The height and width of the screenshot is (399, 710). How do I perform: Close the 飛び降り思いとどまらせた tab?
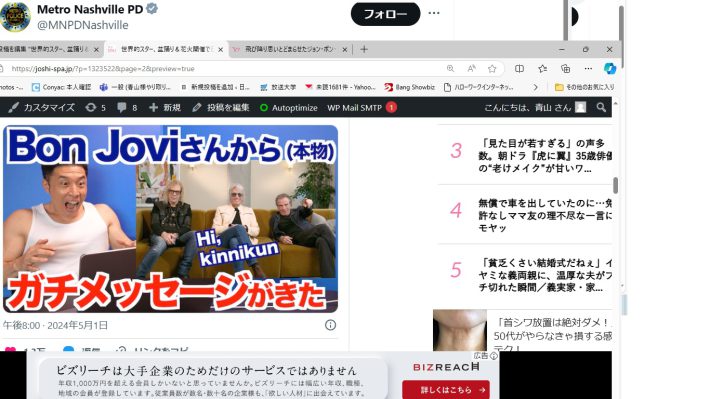coord(345,50)
